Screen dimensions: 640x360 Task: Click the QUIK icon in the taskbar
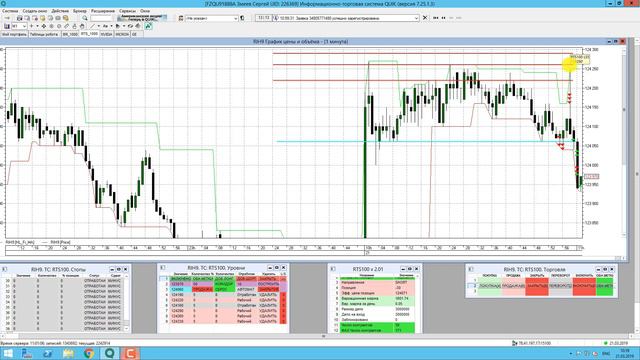[x=109, y=353]
